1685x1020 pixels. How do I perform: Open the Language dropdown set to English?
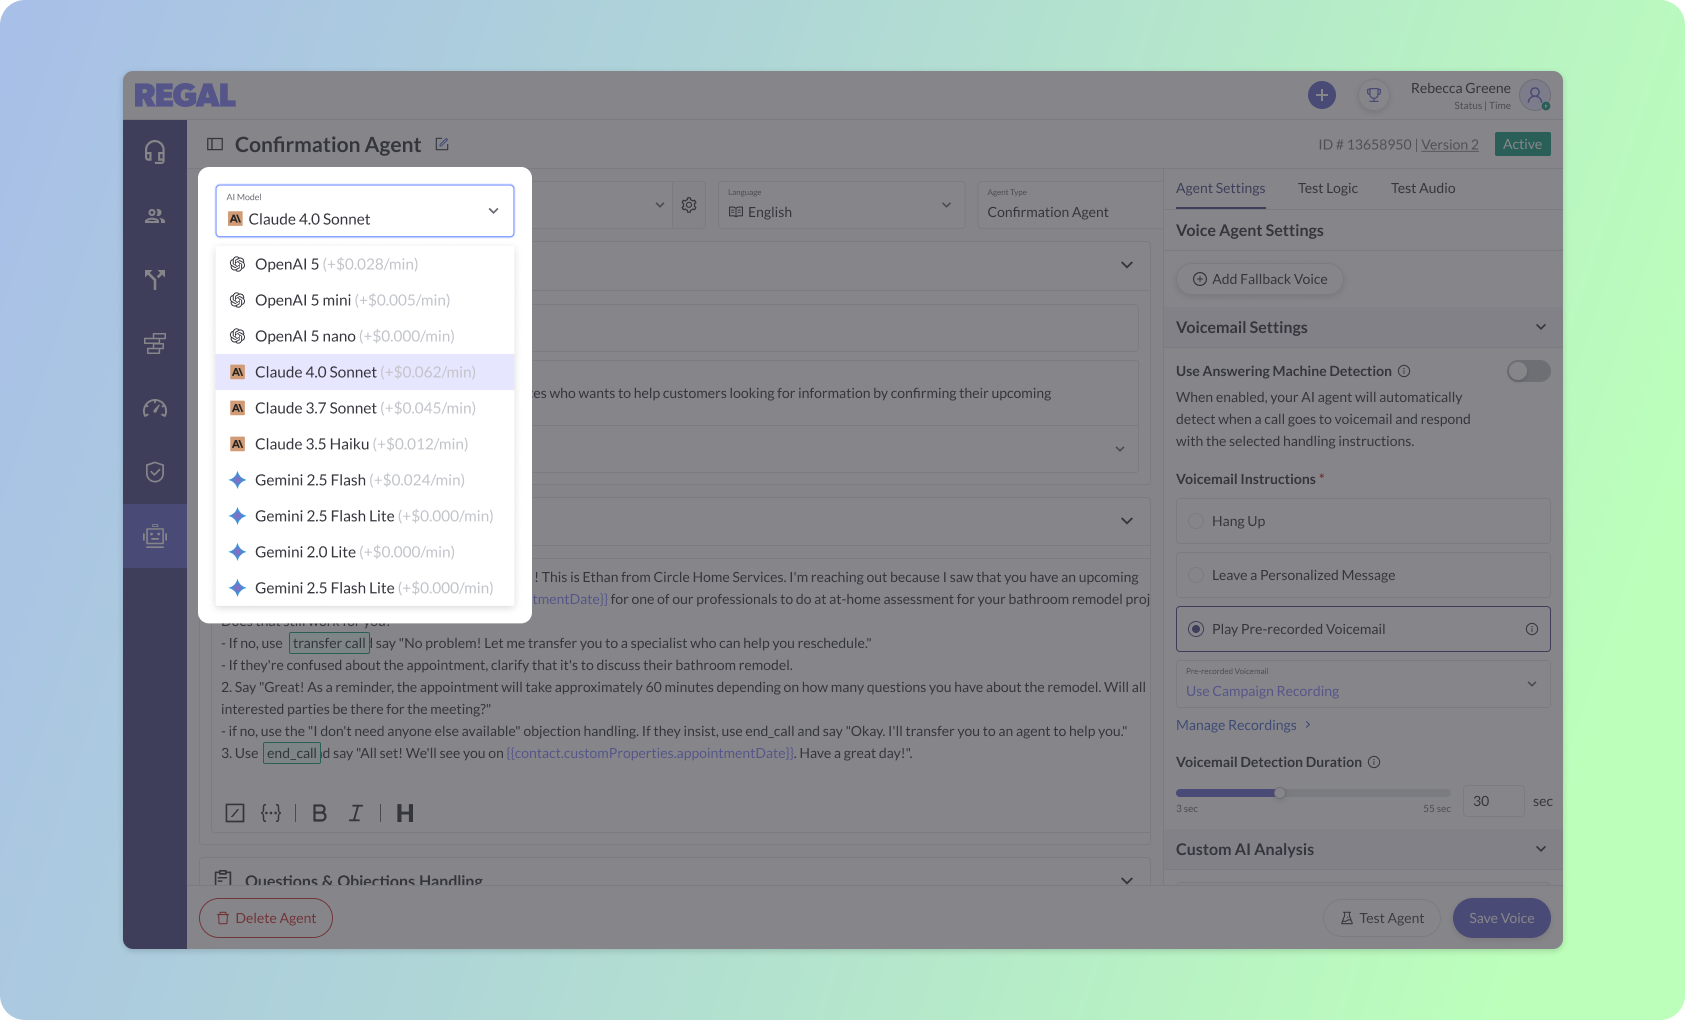(x=840, y=205)
